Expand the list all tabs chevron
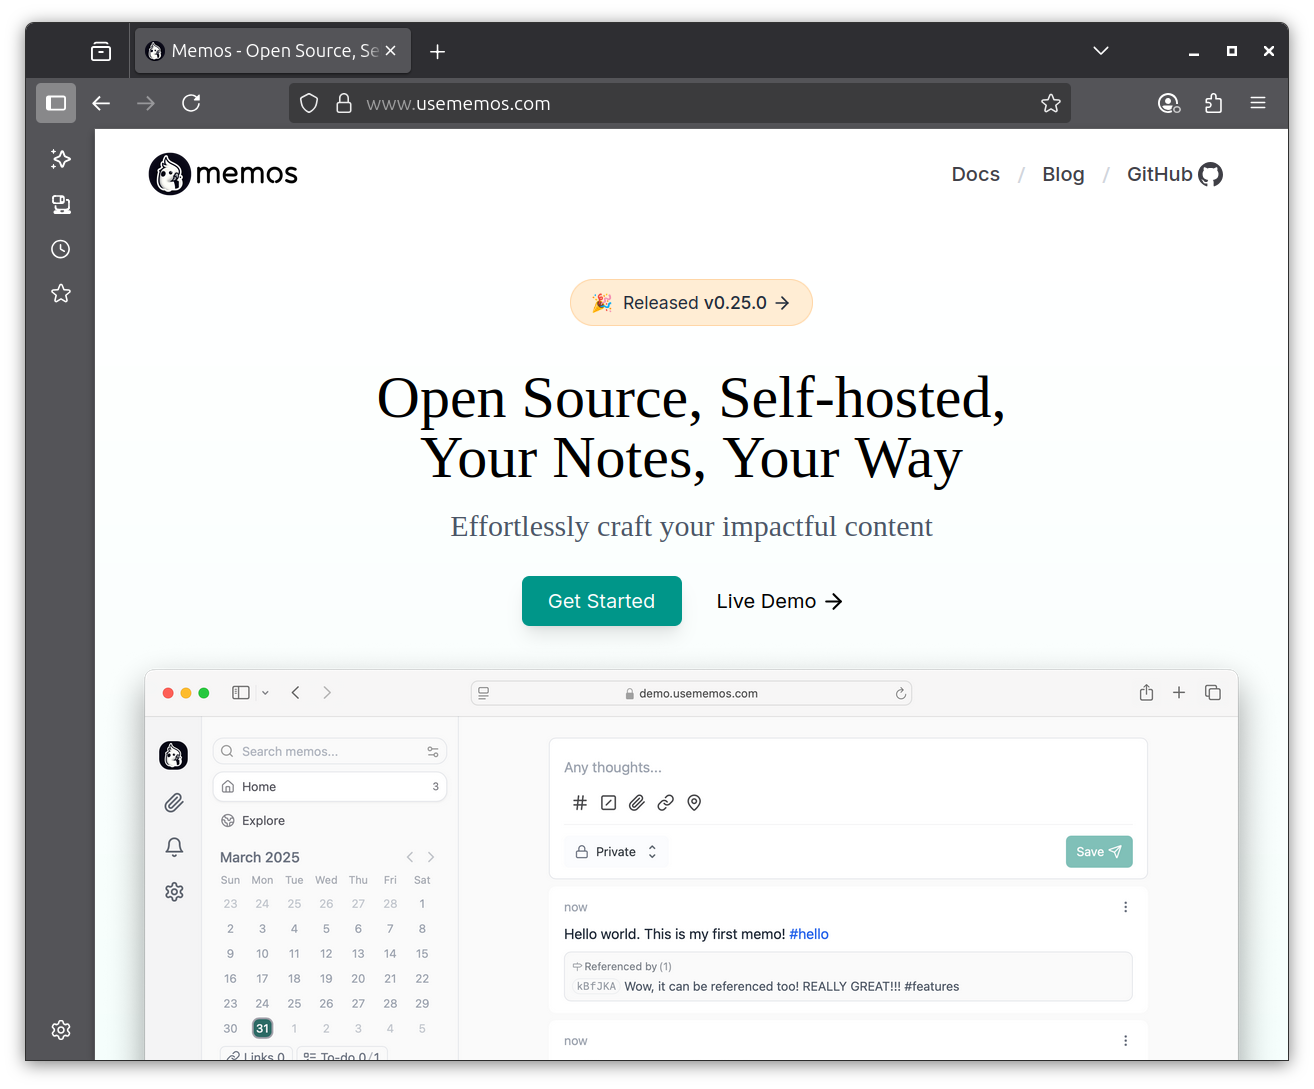The height and width of the screenshot is (1089, 1314). [x=1101, y=51]
